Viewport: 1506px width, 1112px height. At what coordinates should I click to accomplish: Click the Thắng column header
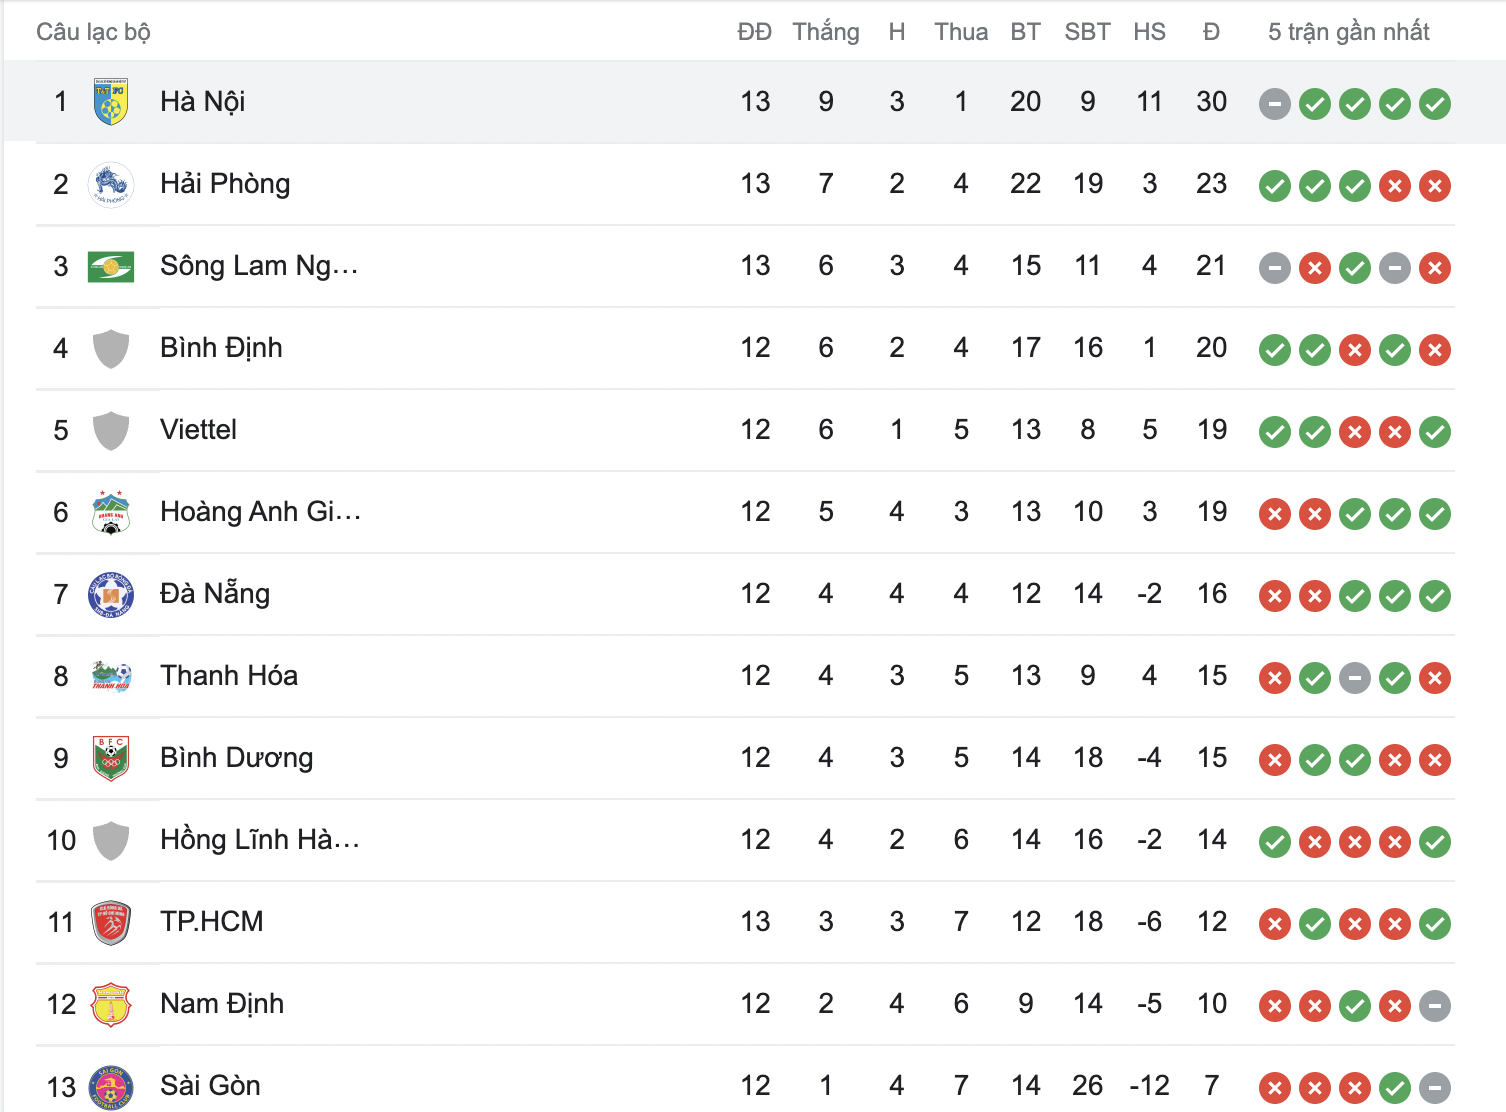point(825,32)
